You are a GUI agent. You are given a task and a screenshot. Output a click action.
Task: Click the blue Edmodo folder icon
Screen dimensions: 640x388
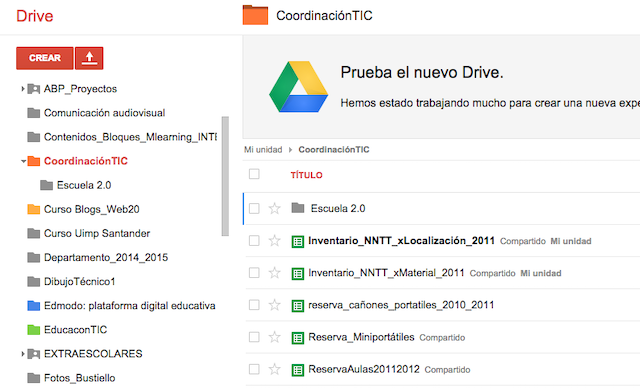[x=33, y=305]
